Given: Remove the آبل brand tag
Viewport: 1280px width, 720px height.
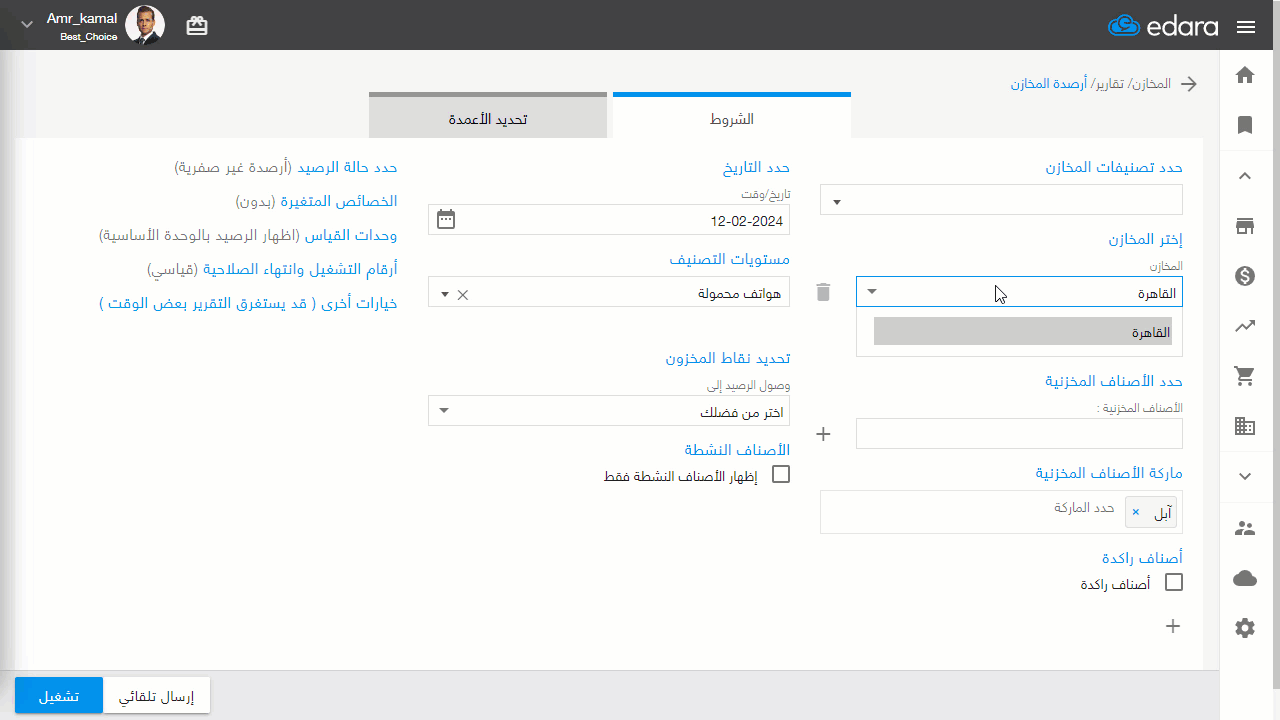Looking at the screenshot, I should 1136,512.
